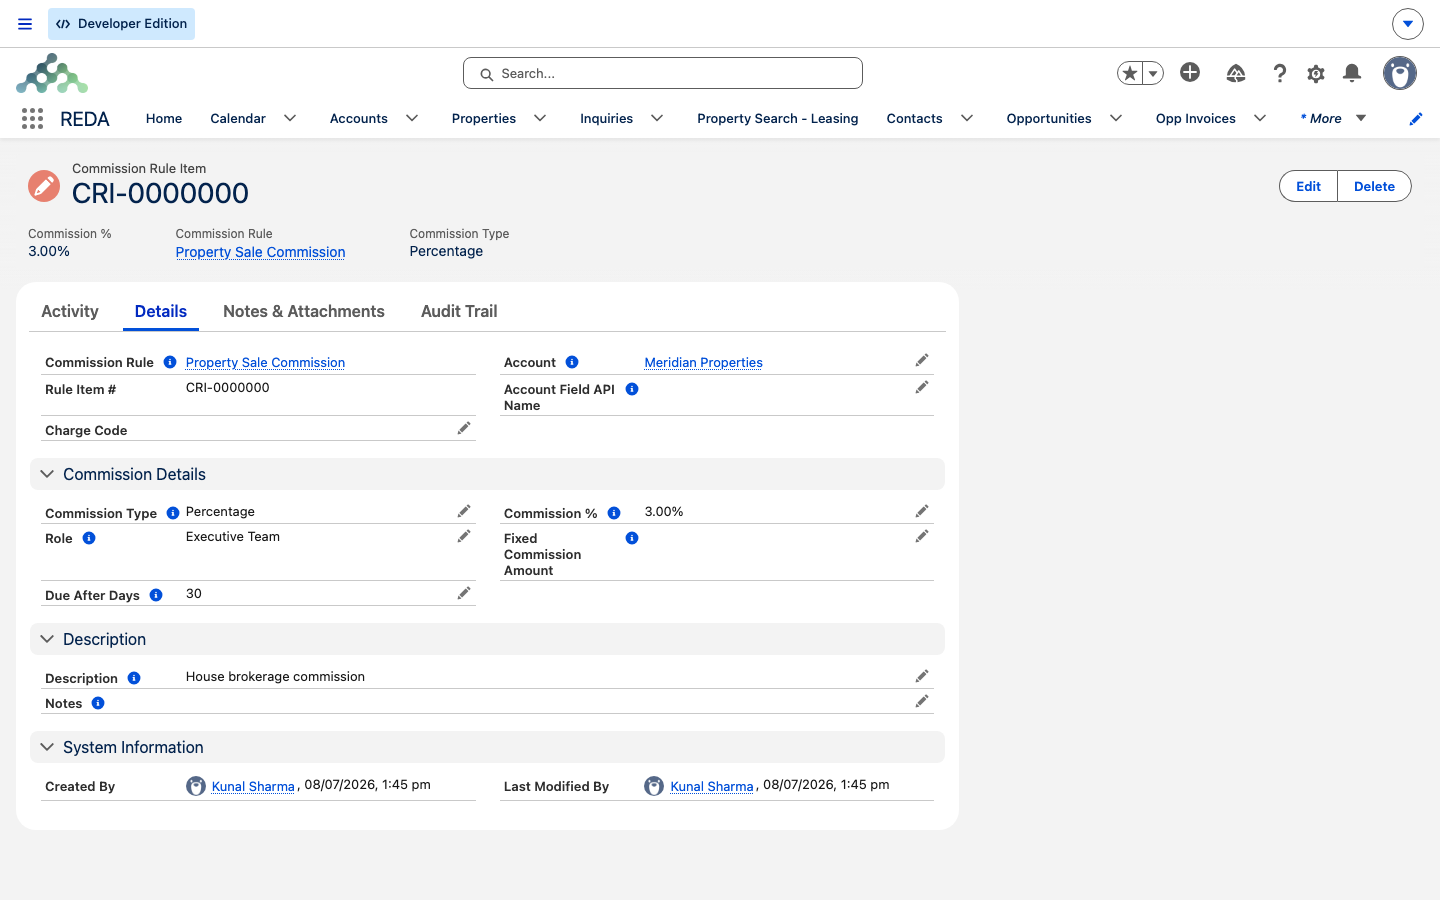
Task: Open the notifications bell
Action: click(x=1352, y=73)
